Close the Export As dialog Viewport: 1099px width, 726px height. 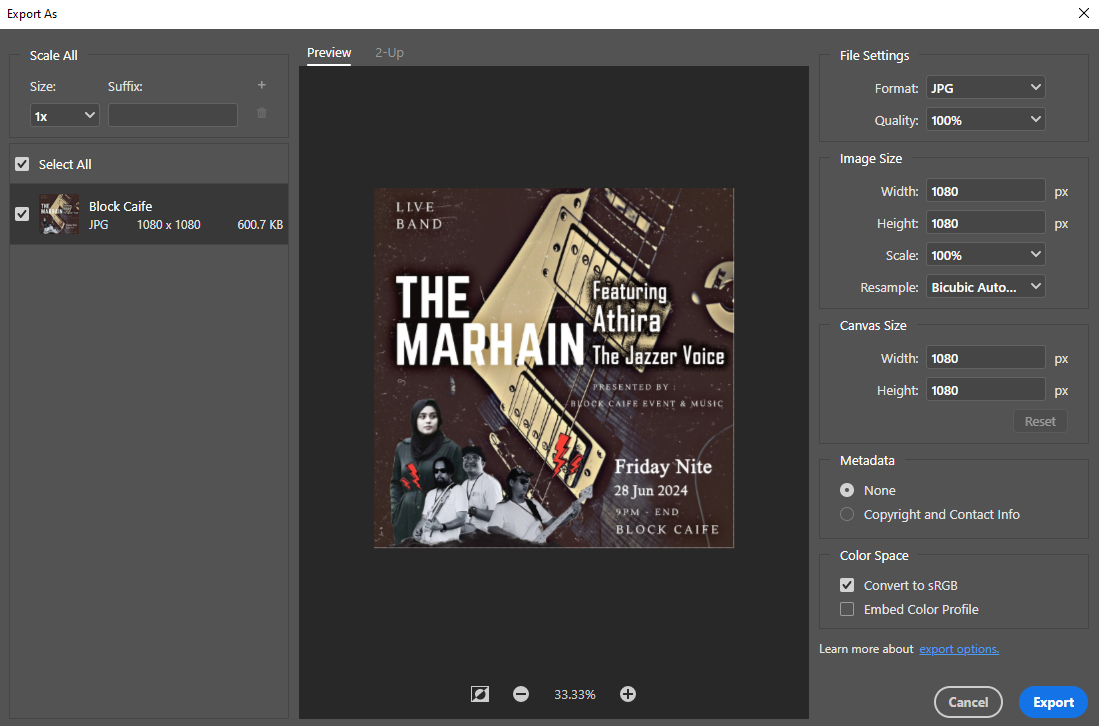click(x=1084, y=14)
